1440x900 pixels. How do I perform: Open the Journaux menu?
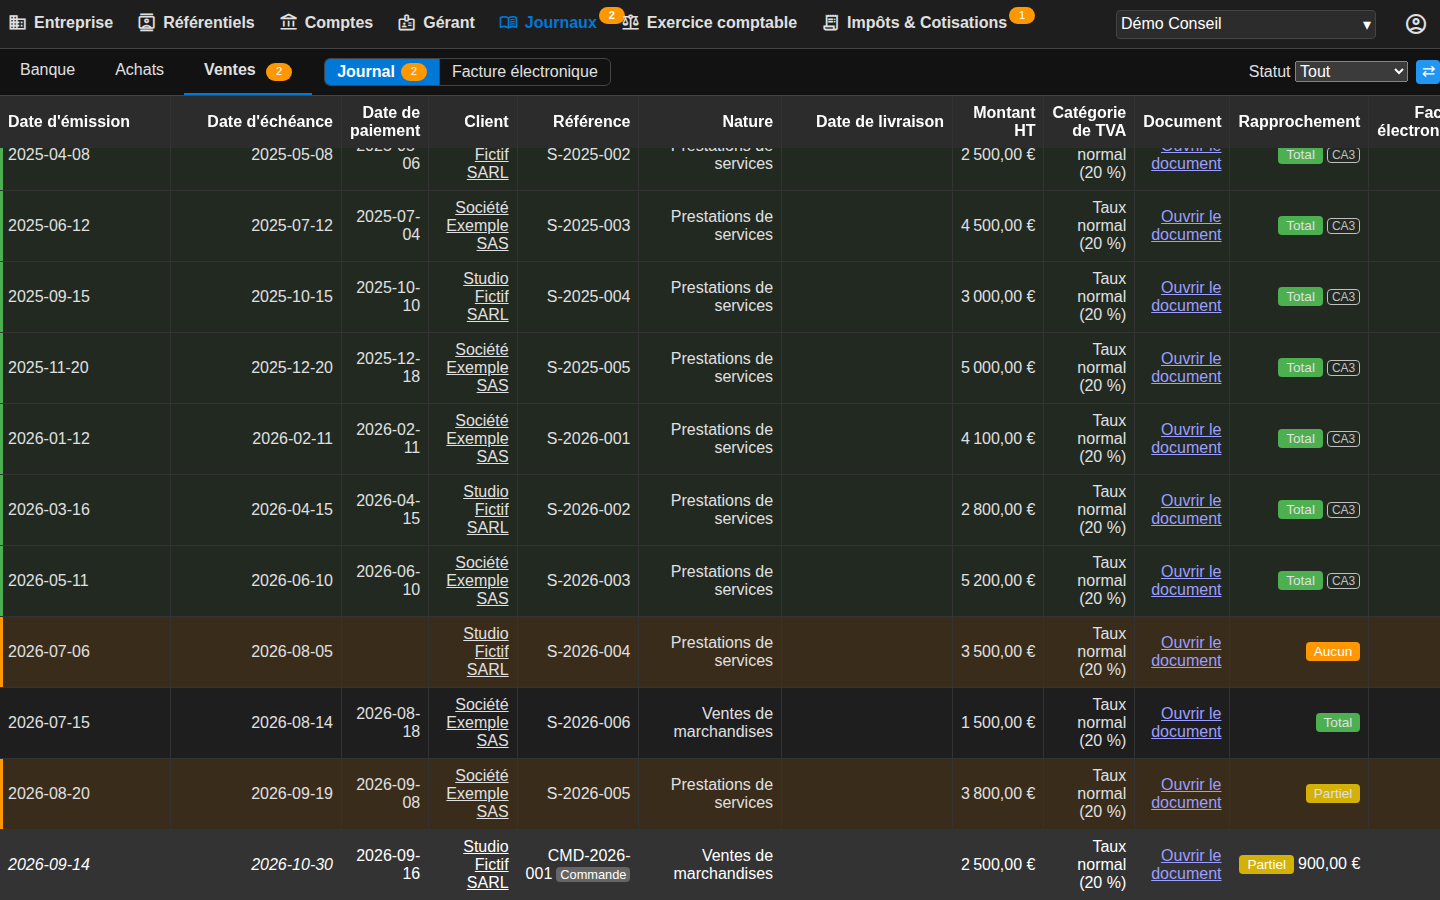[x=548, y=22]
